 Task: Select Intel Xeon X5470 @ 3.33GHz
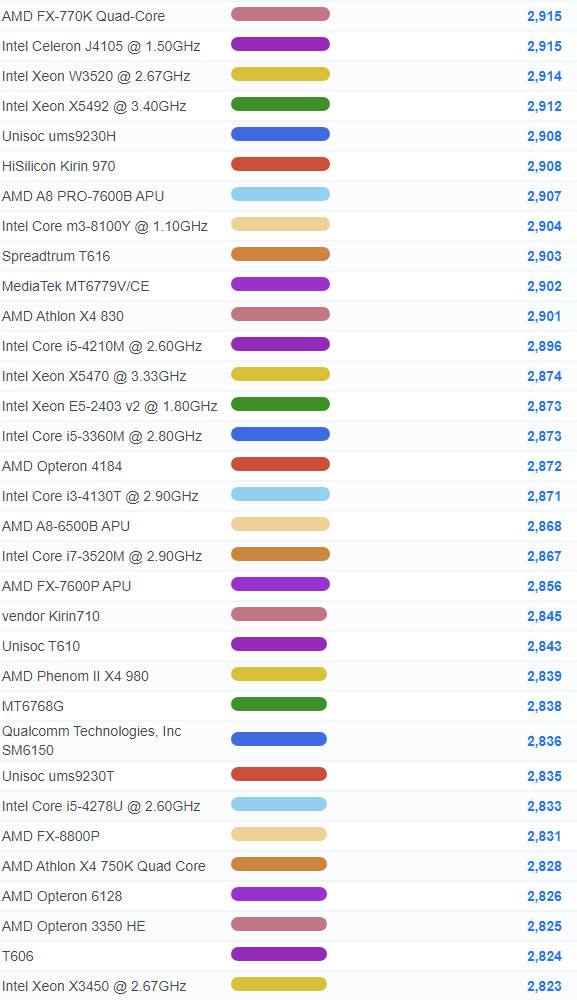(x=94, y=376)
